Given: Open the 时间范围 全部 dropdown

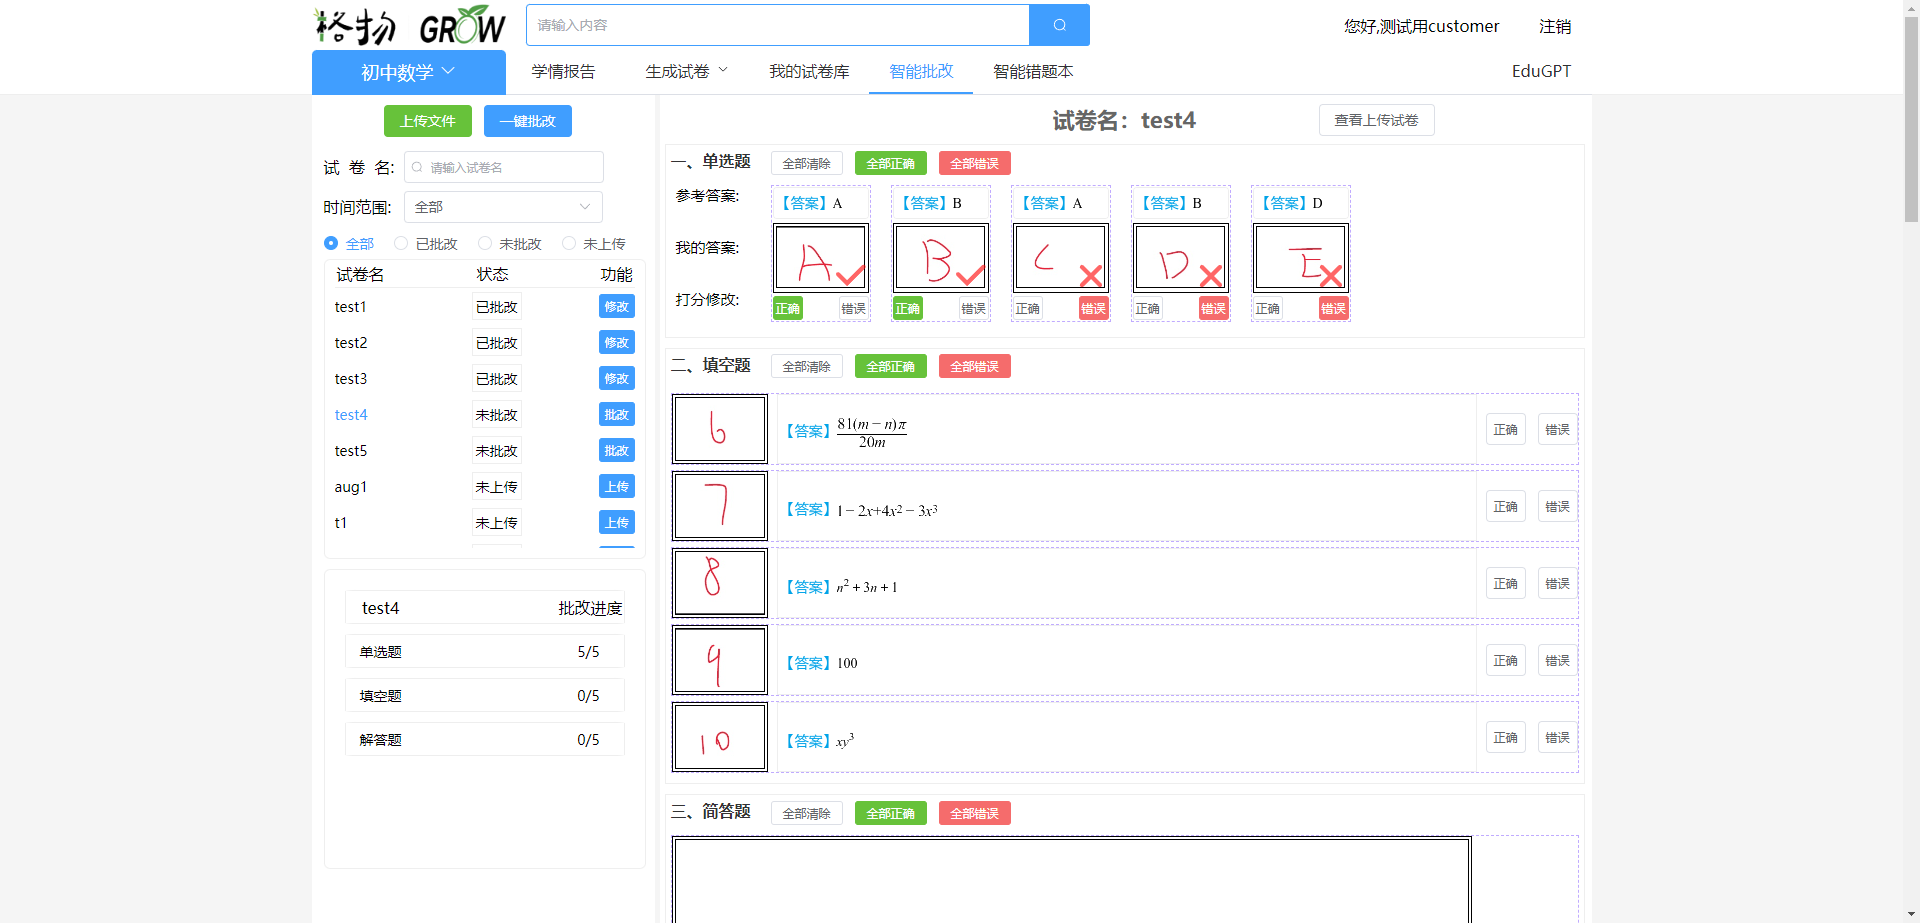Looking at the screenshot, I should 503,207.
